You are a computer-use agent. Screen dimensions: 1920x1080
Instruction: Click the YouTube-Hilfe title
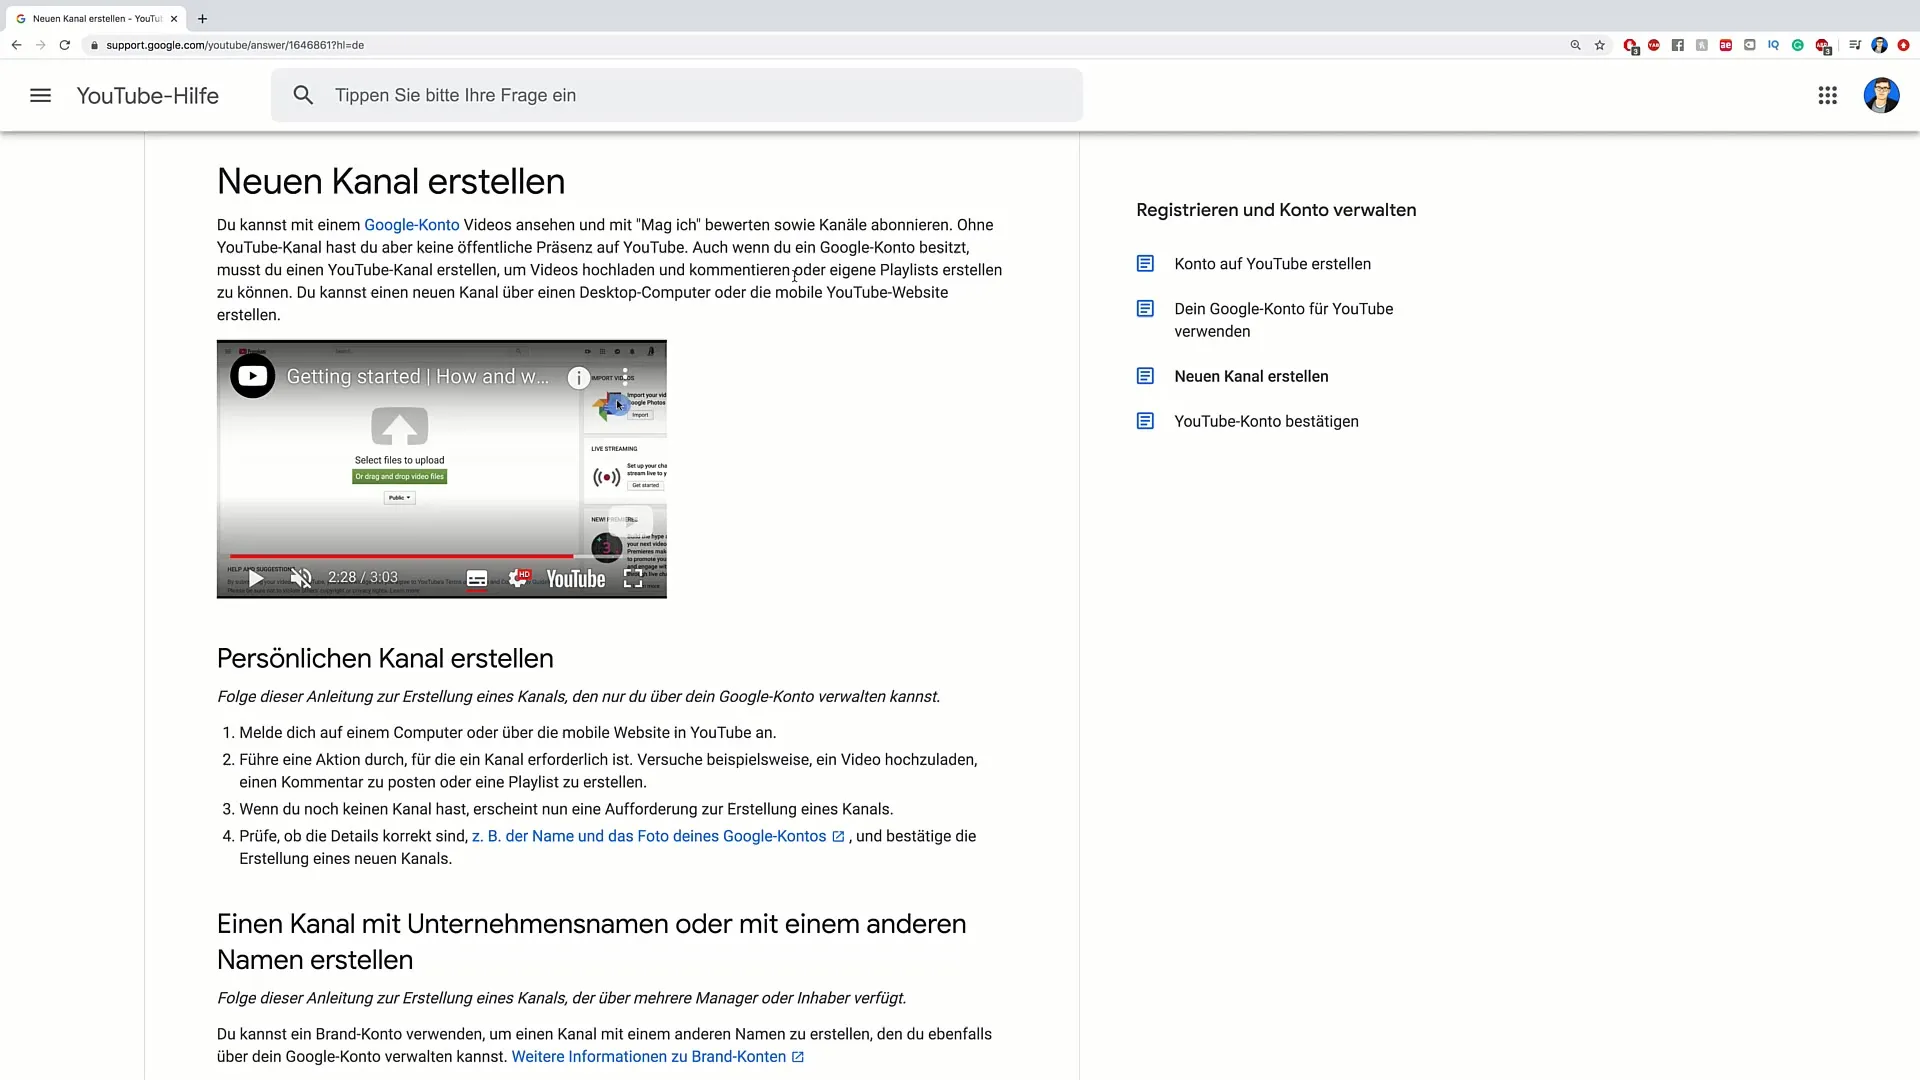(147, 95)
